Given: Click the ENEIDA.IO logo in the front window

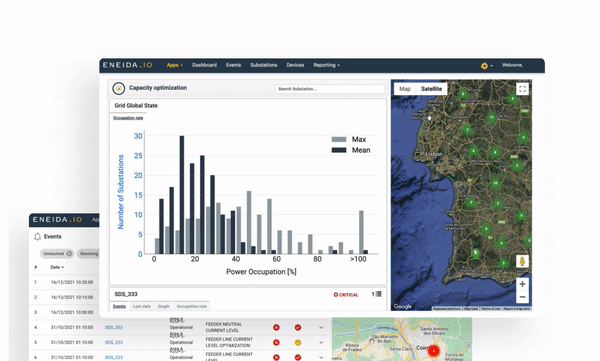Looking at the screenshot, I should tap(127, 65).
